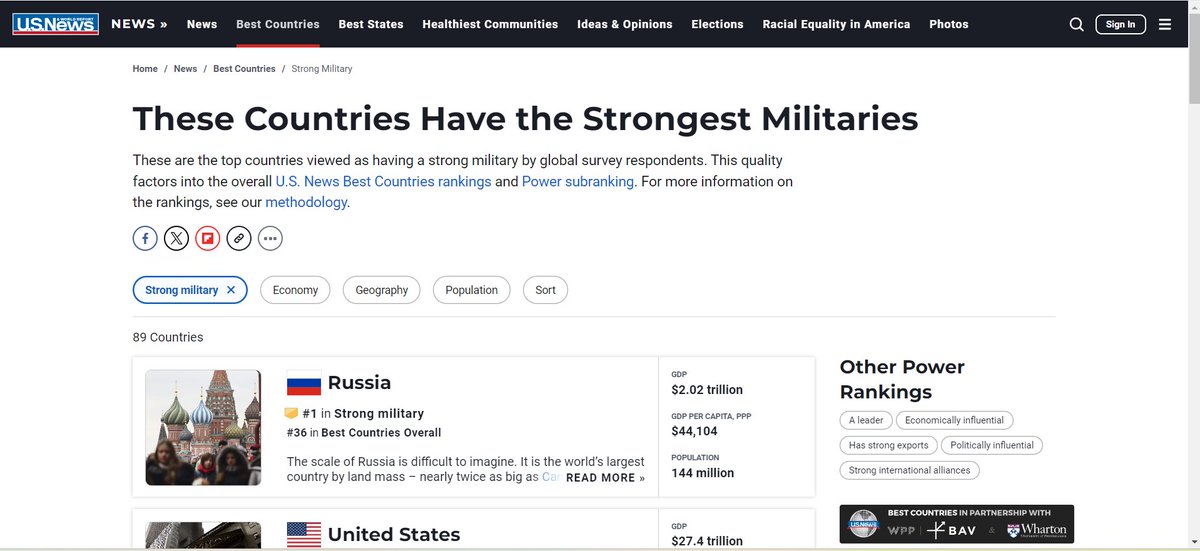Image resolution: width=1200 pixels, height=551 pixels.
Task: Remove the Strong military filter chip
Action: [x=231, y=290]
